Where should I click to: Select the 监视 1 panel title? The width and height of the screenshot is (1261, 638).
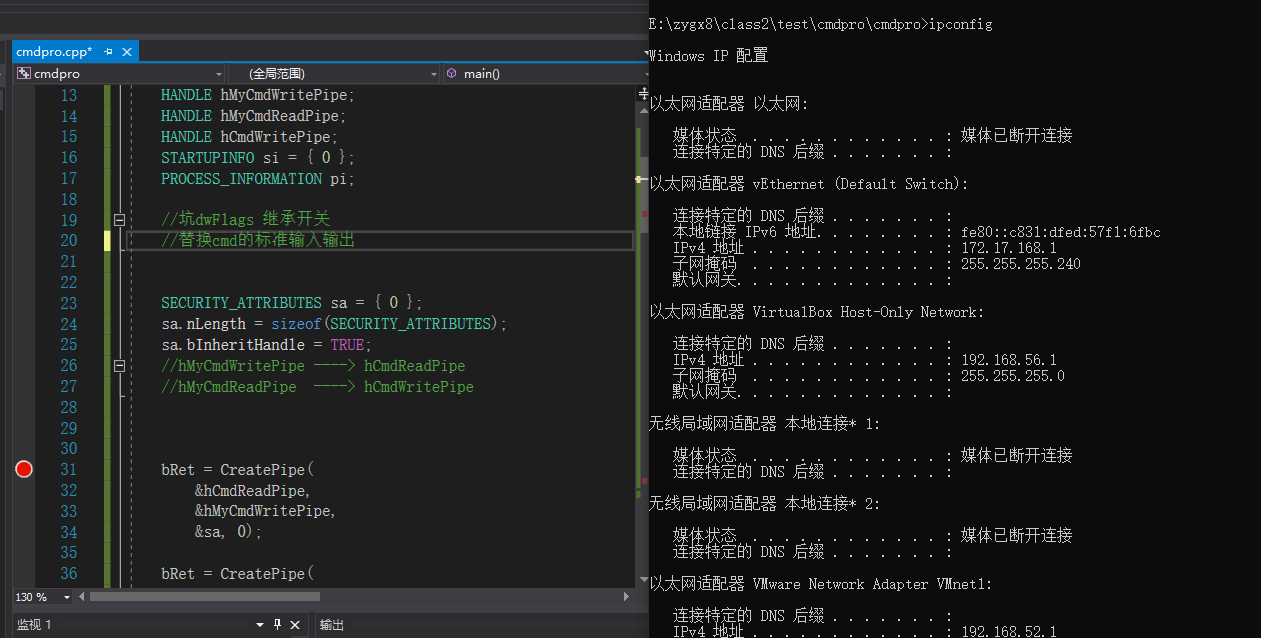point(34,625)
